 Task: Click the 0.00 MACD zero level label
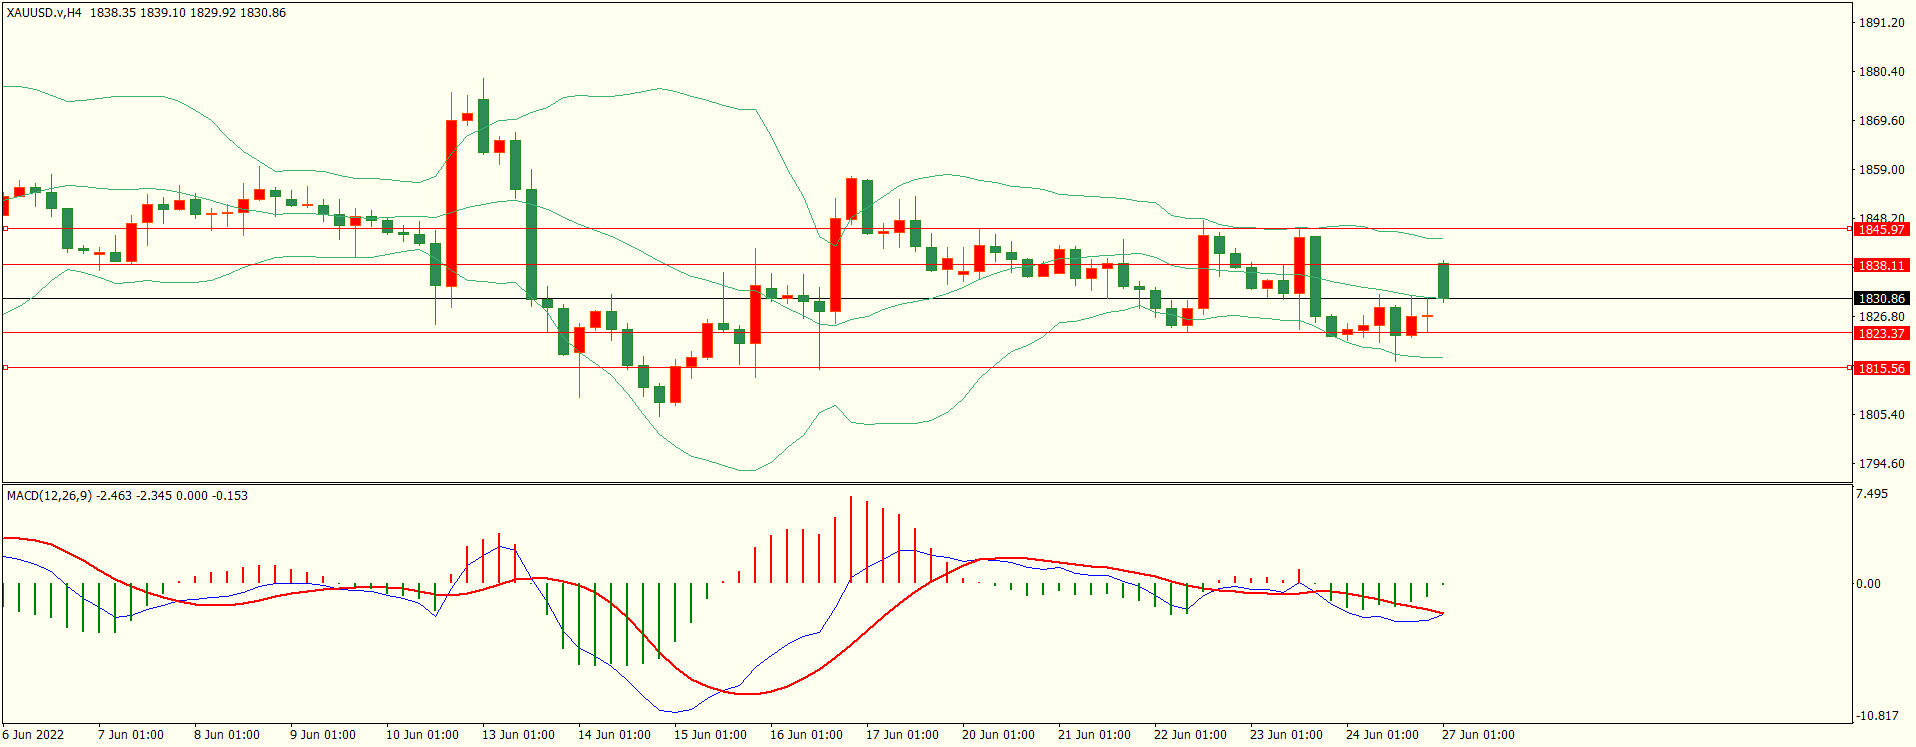click(x=1867, y=584)
